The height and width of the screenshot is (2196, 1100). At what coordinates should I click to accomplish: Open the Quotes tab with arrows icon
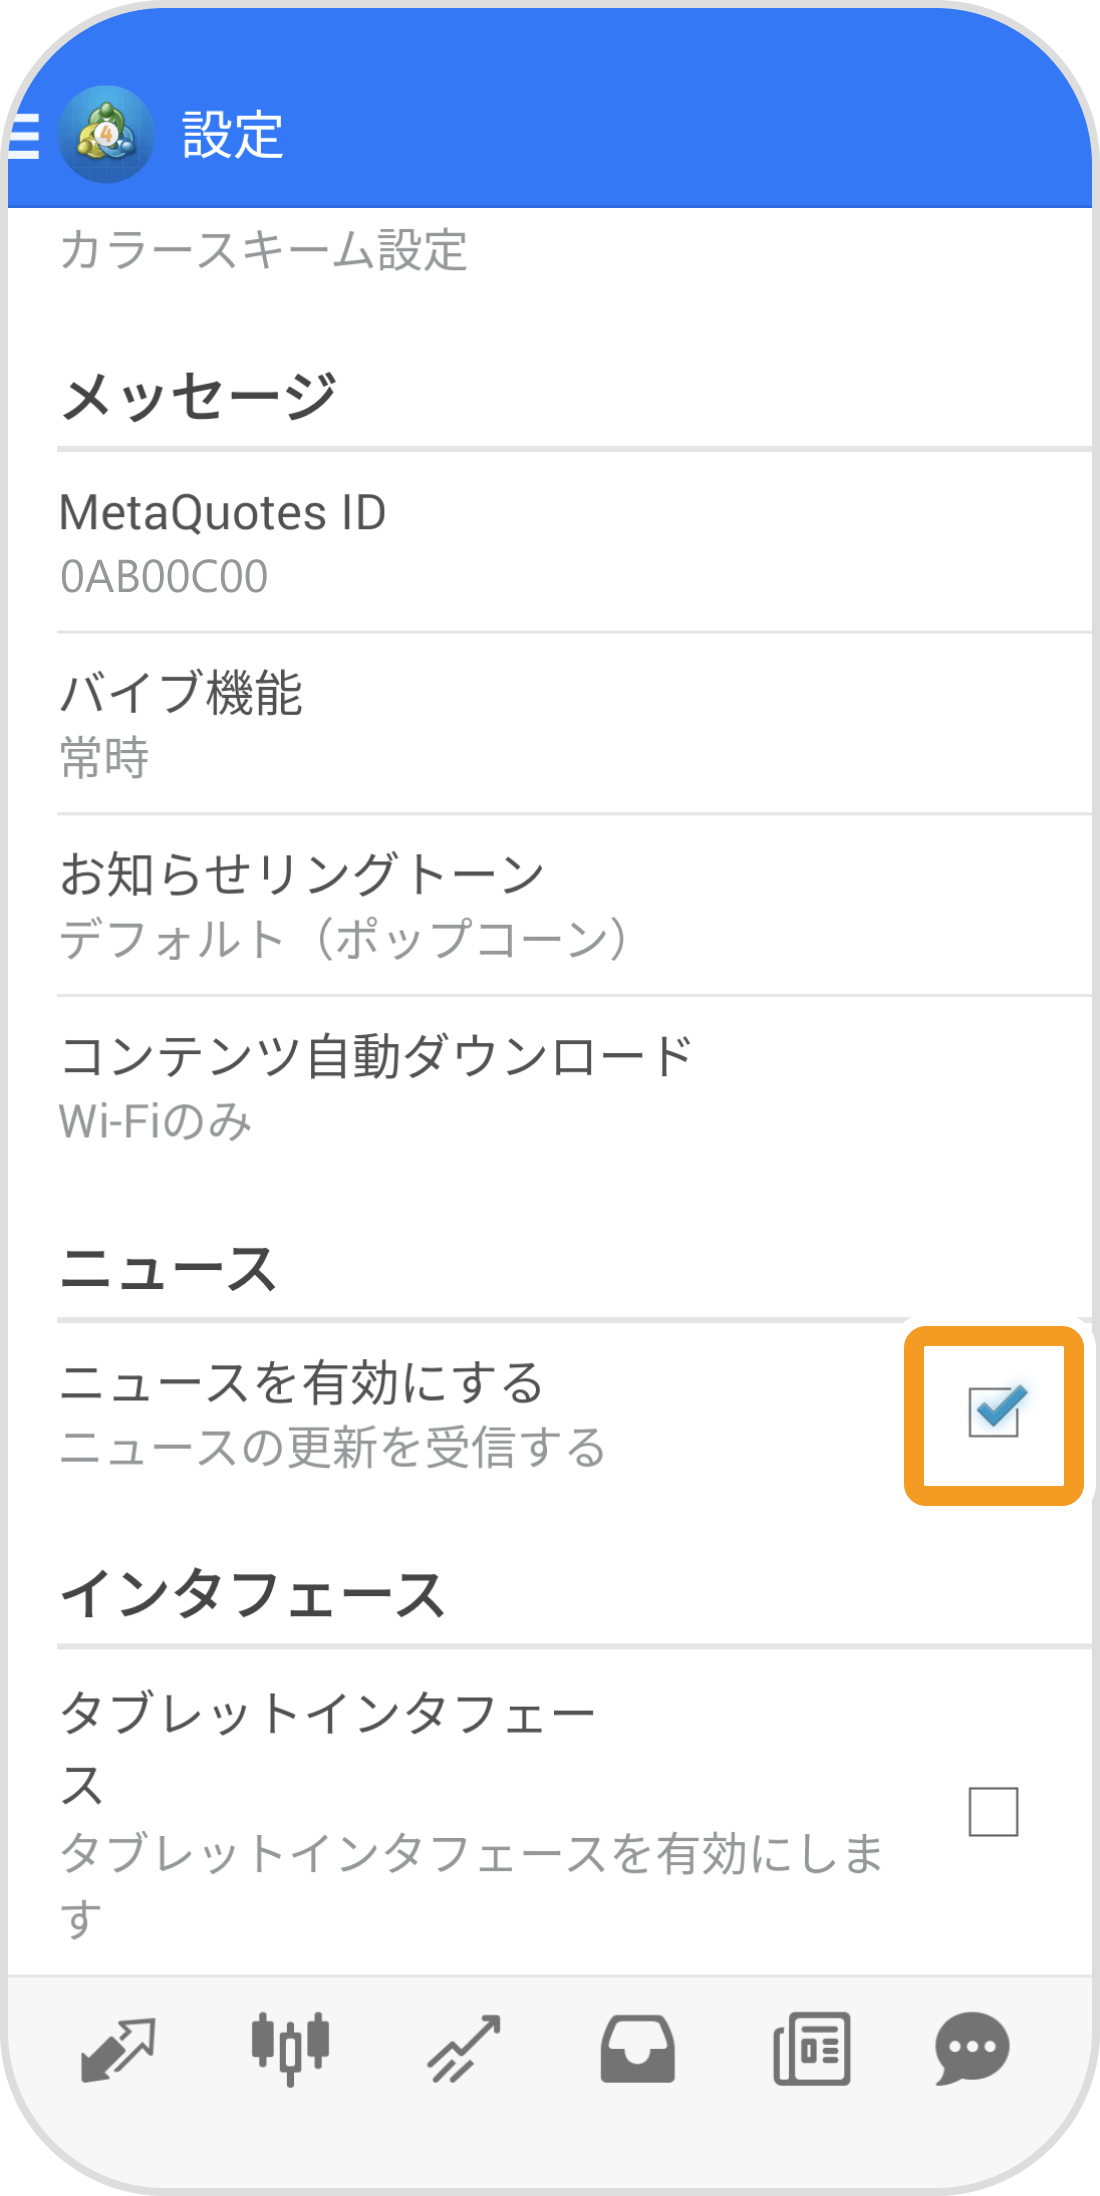coord(118,2048)
